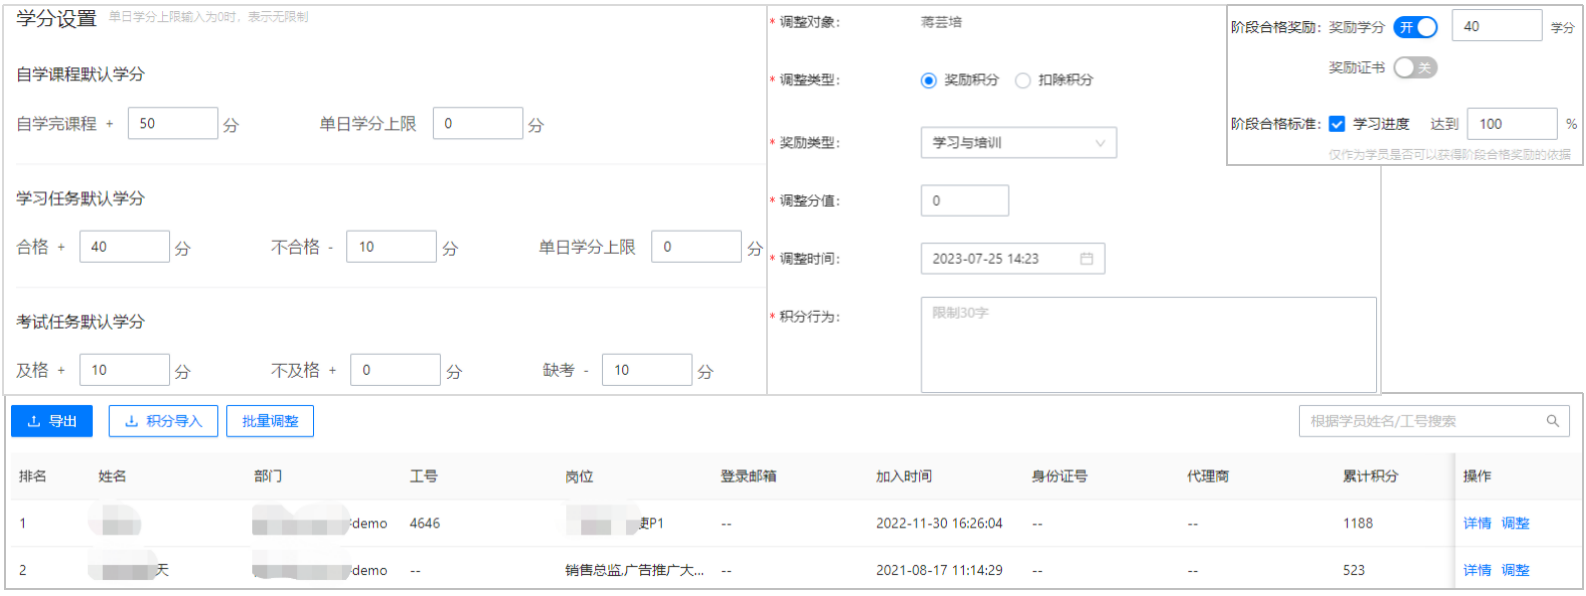
Task: Click the 积分导入 import button
Action: (164, 421)
